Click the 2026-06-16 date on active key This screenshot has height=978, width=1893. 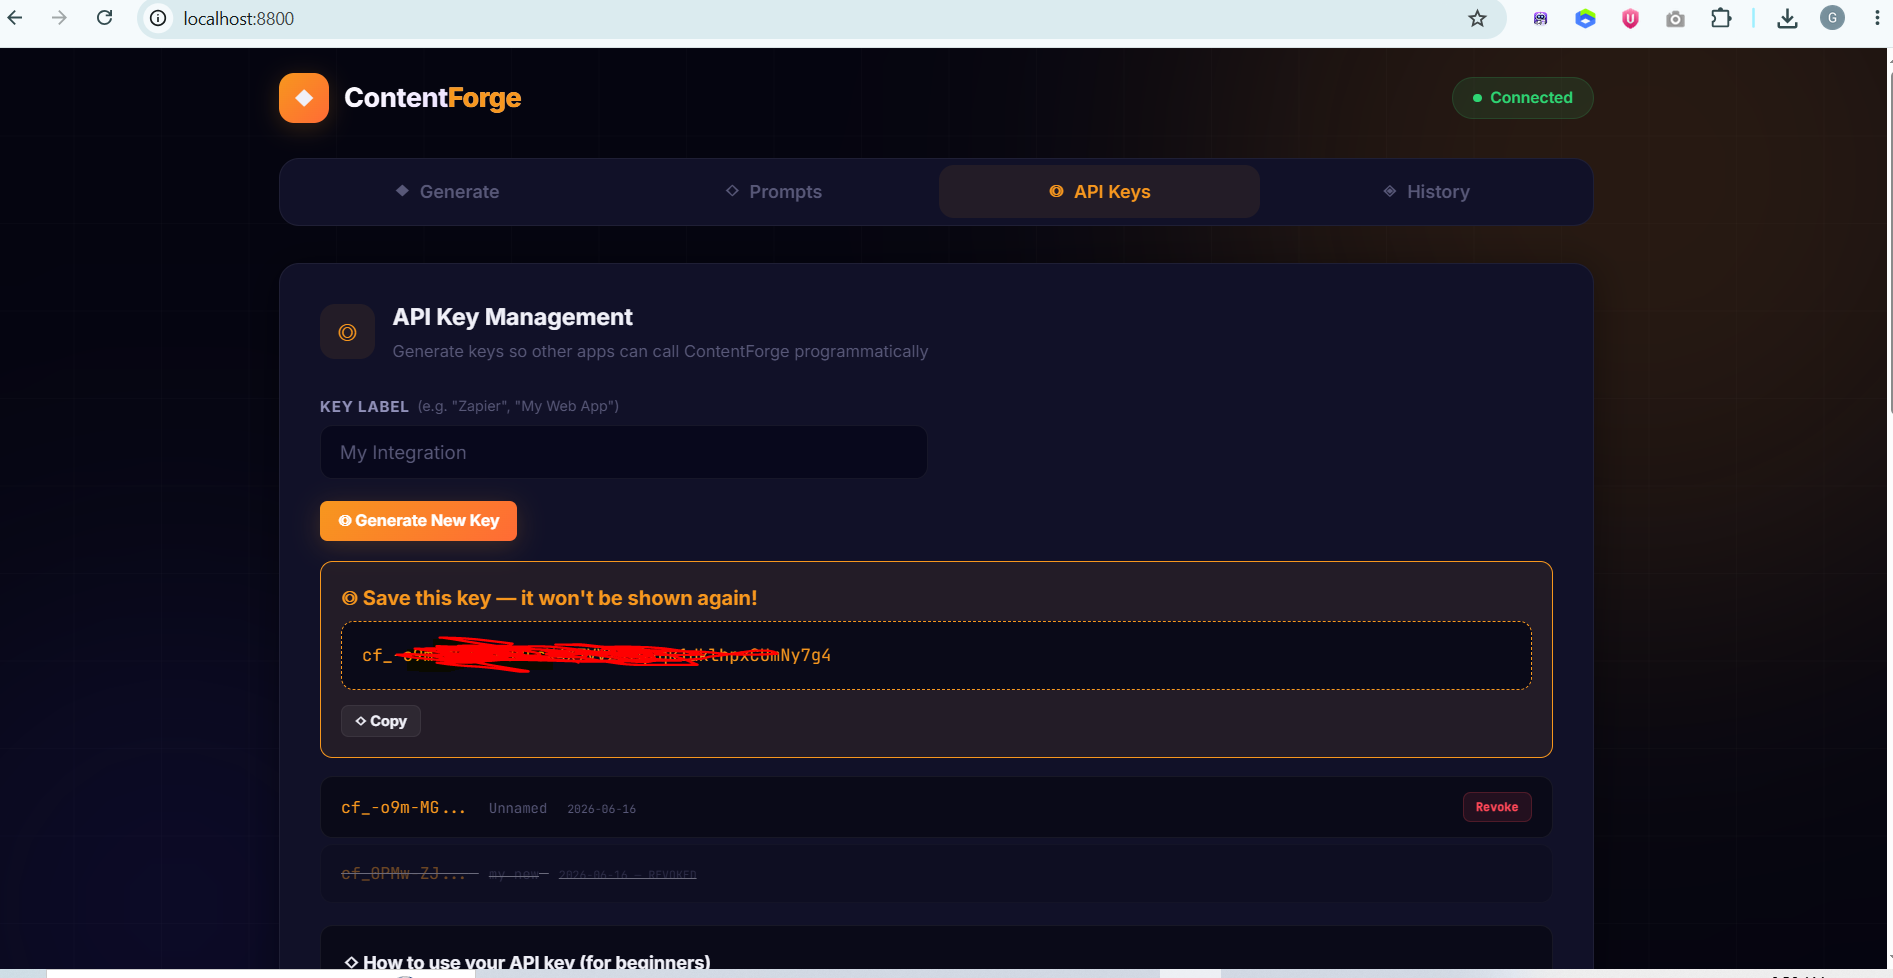pyautogui.click(x=602, y=809)
